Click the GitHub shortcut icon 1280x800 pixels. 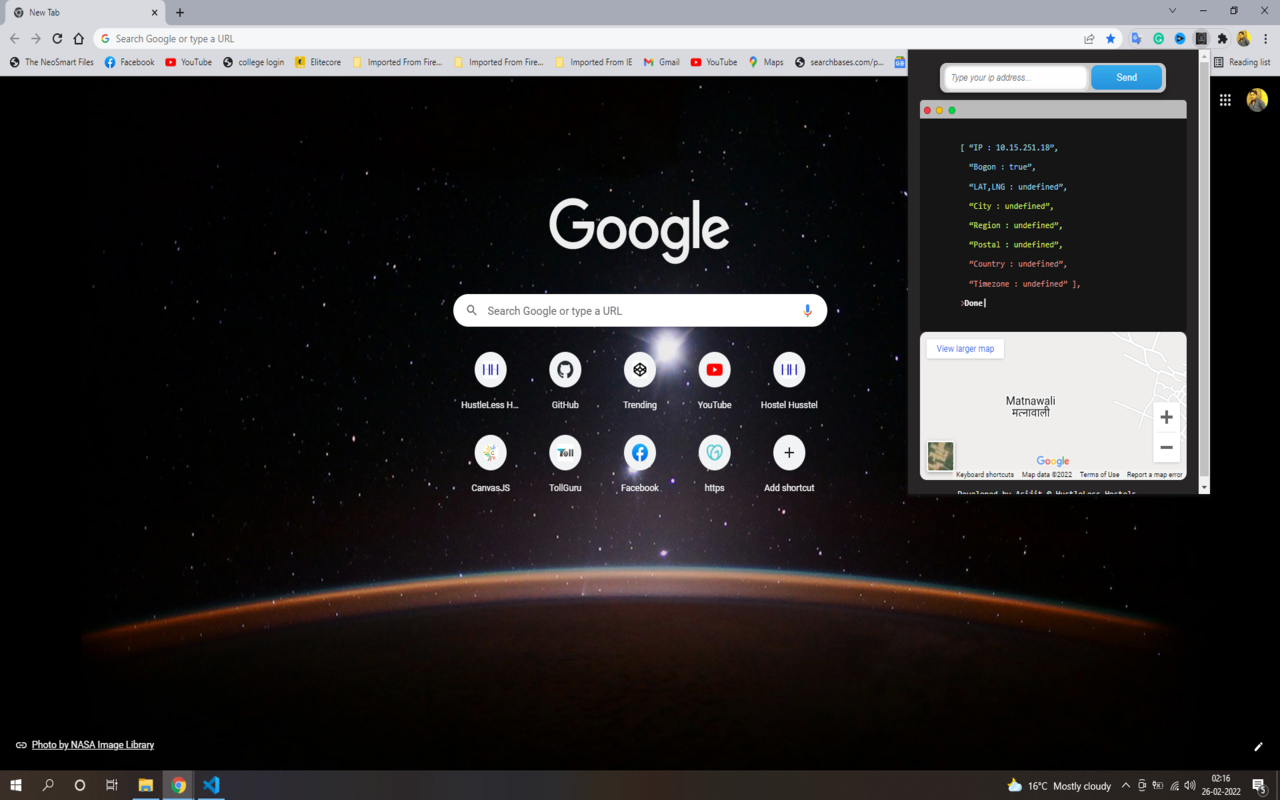[x=565, y=370]
